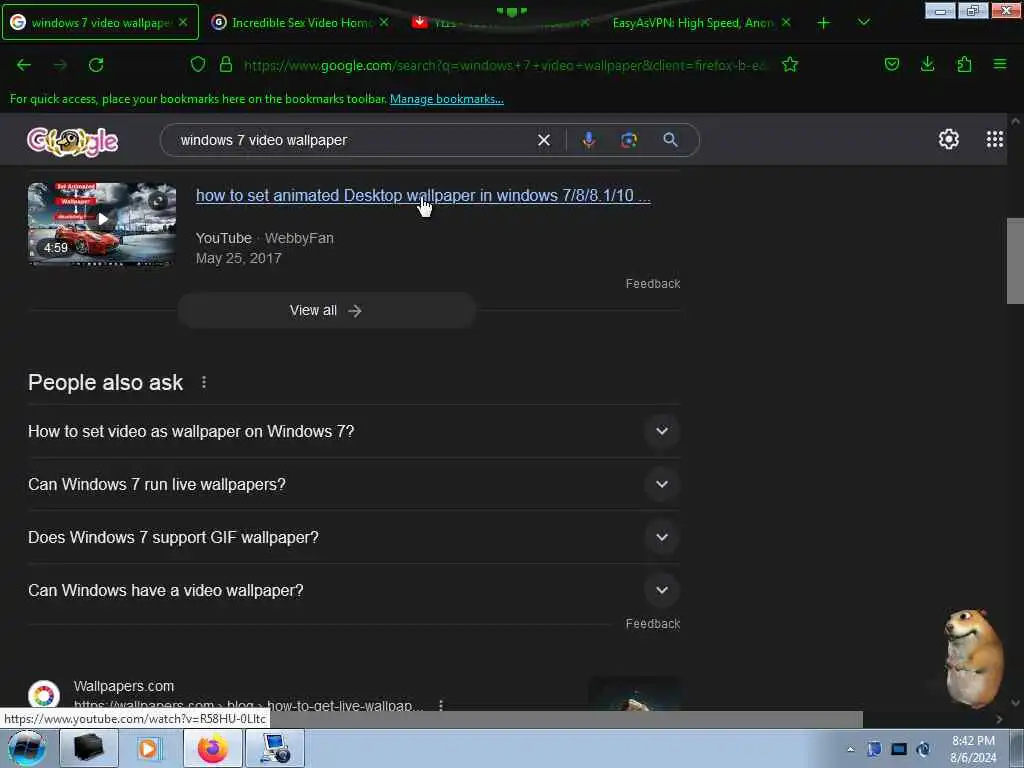
Task: Expand Does Windows 7 support GIF wallpaper question
Action: click(x=354, y=537)
